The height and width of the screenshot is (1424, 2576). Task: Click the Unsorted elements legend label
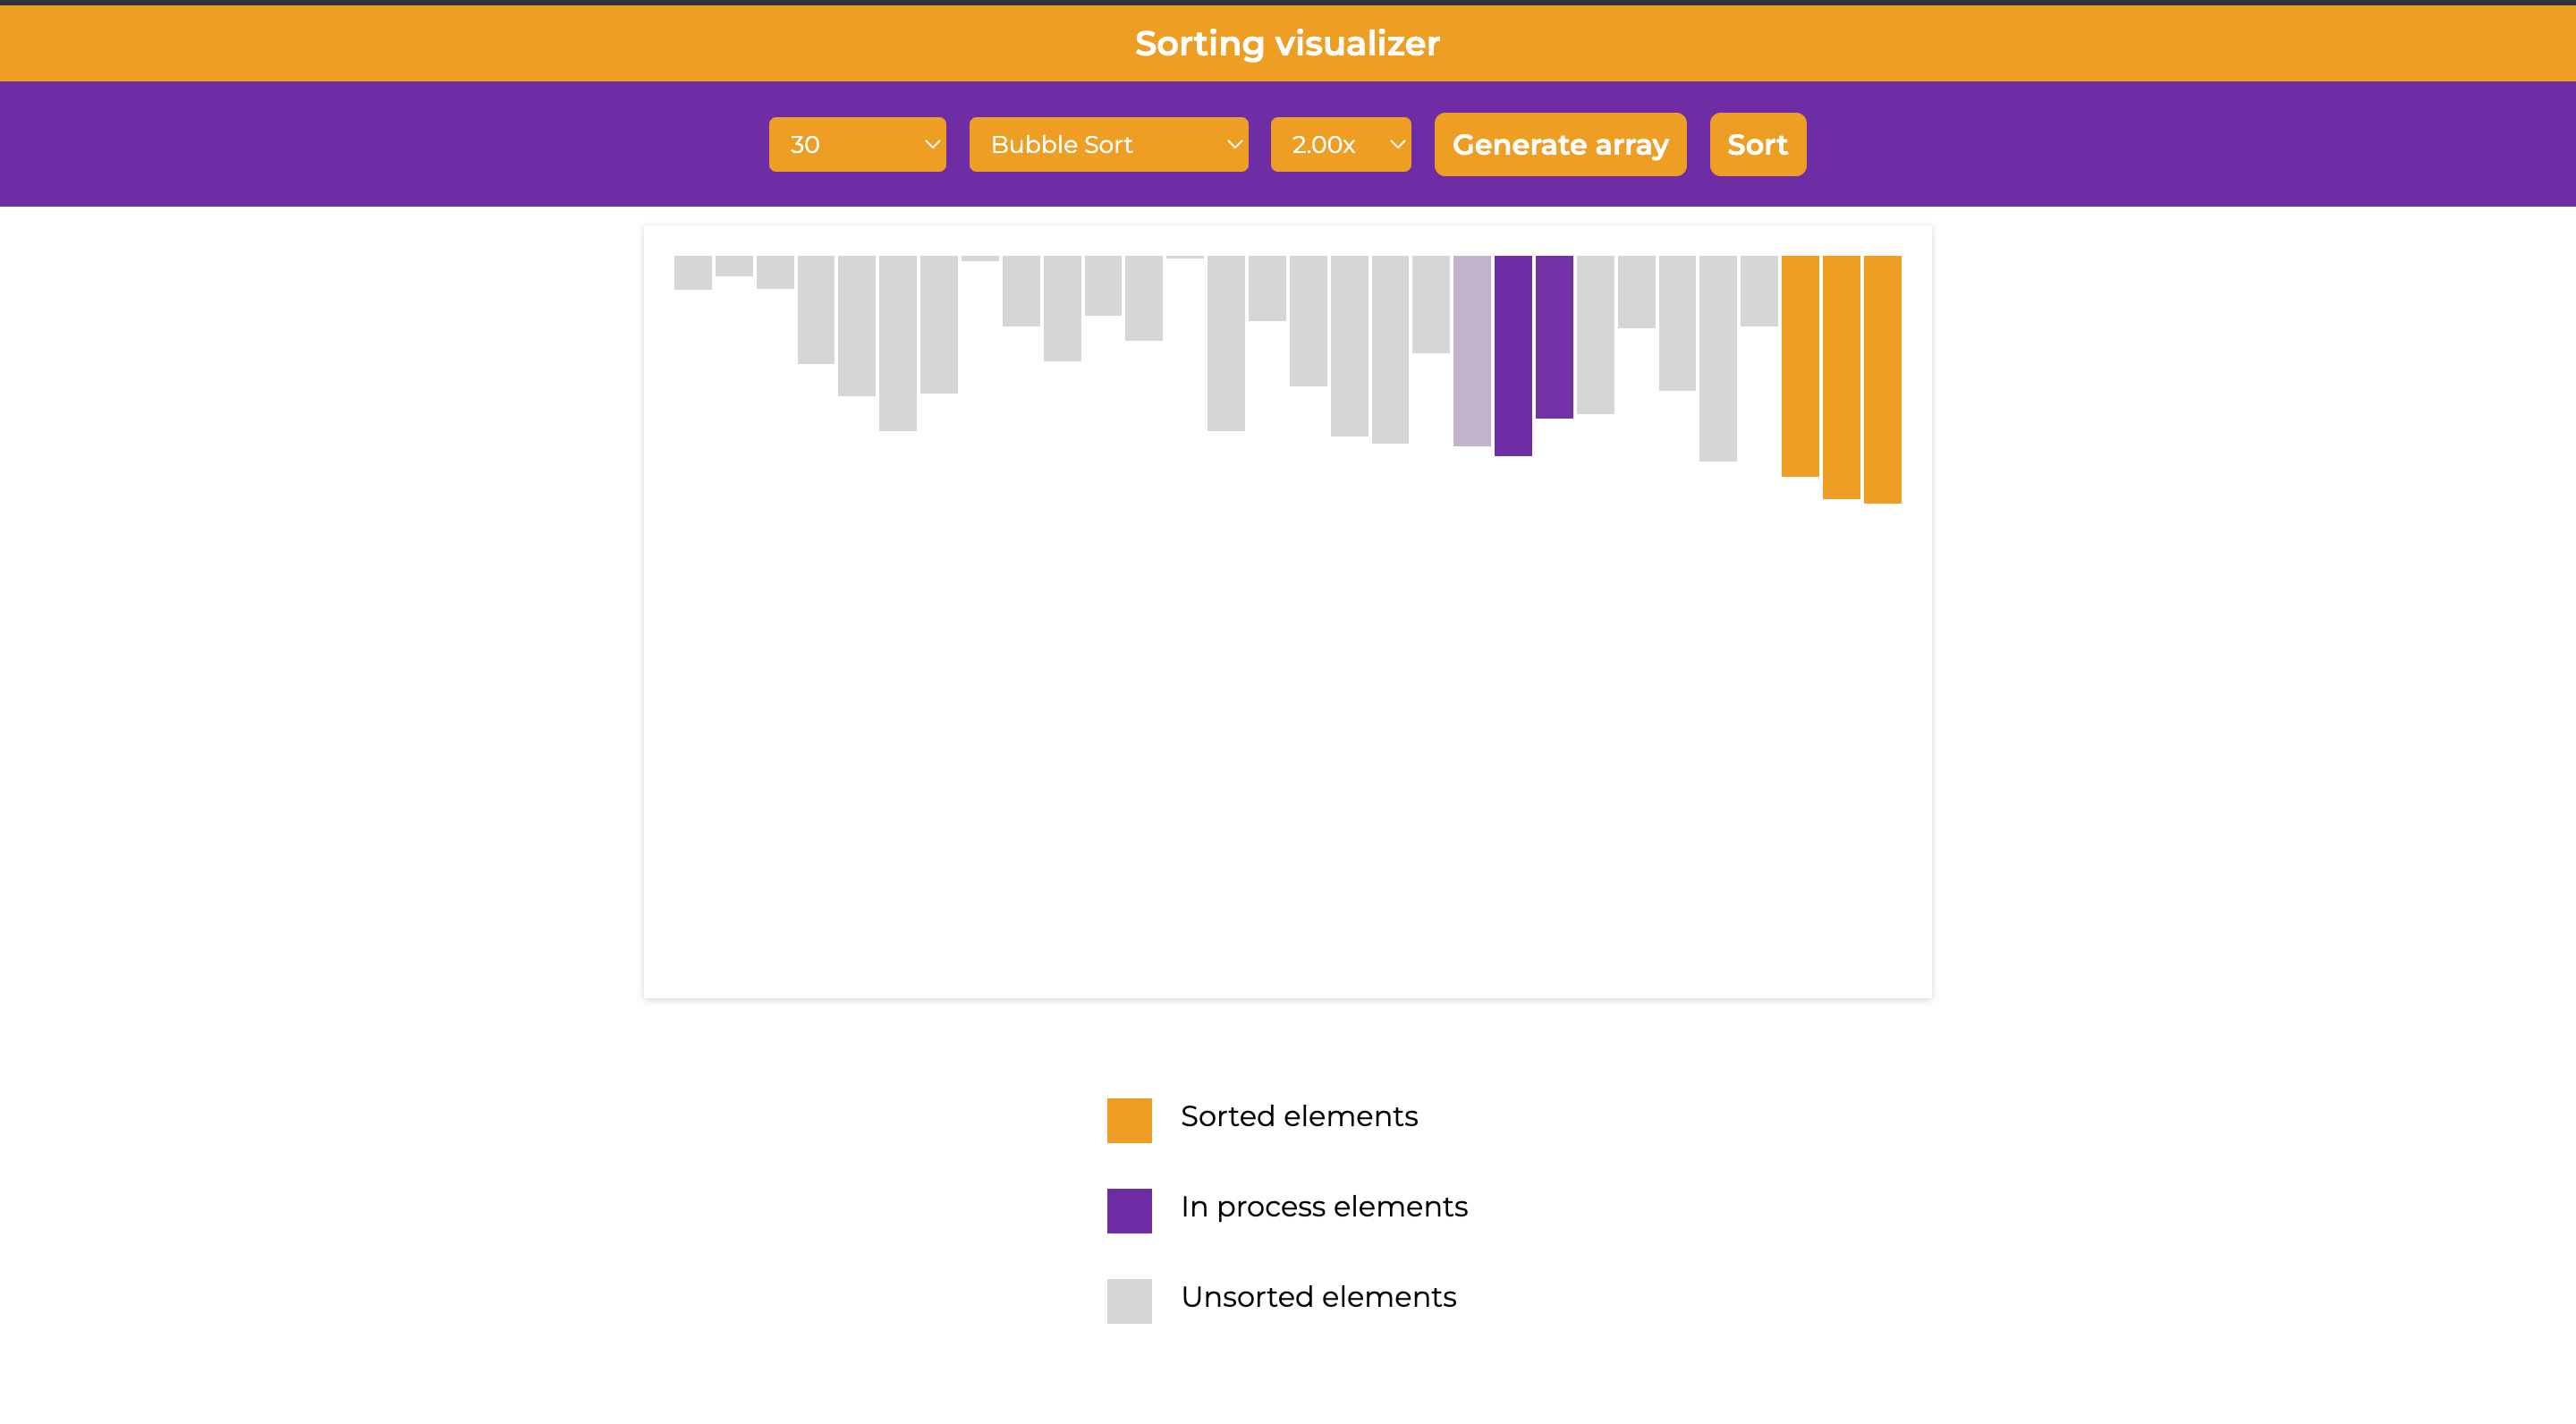point(1318,1297)
